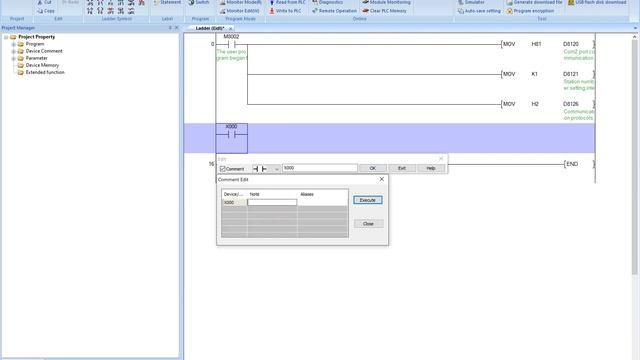Close the Project Manager panel
Viewport: 640px width, 360px height.
coord(177,28)
